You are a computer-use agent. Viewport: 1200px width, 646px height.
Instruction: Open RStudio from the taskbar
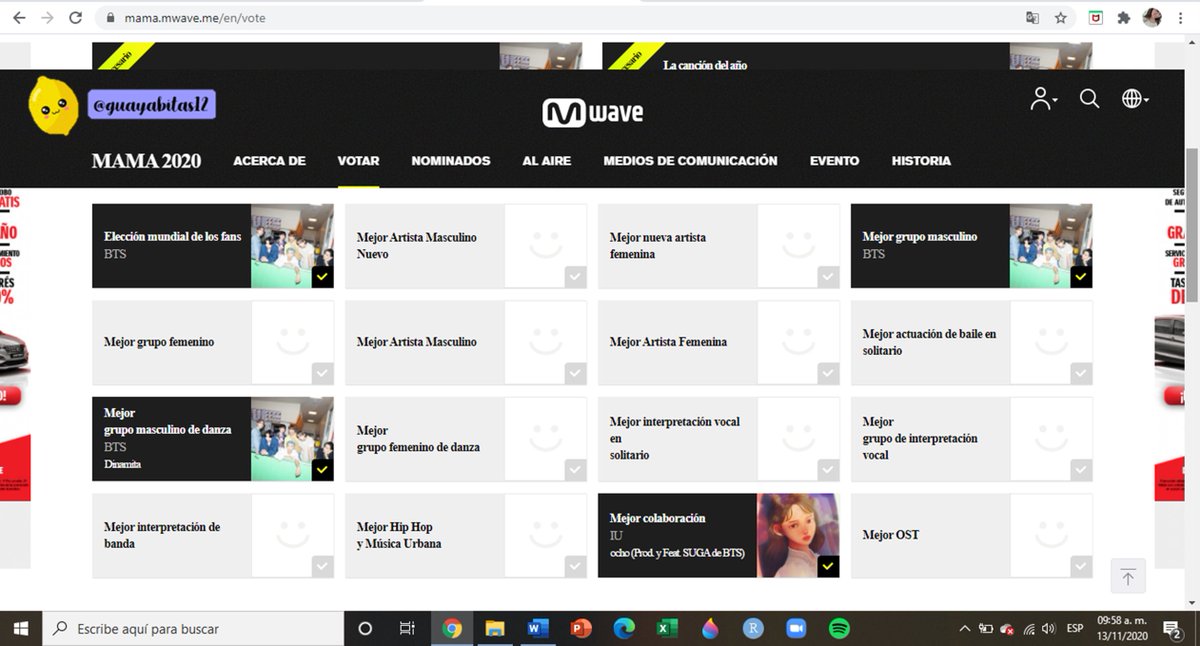[x=753, y=628]
